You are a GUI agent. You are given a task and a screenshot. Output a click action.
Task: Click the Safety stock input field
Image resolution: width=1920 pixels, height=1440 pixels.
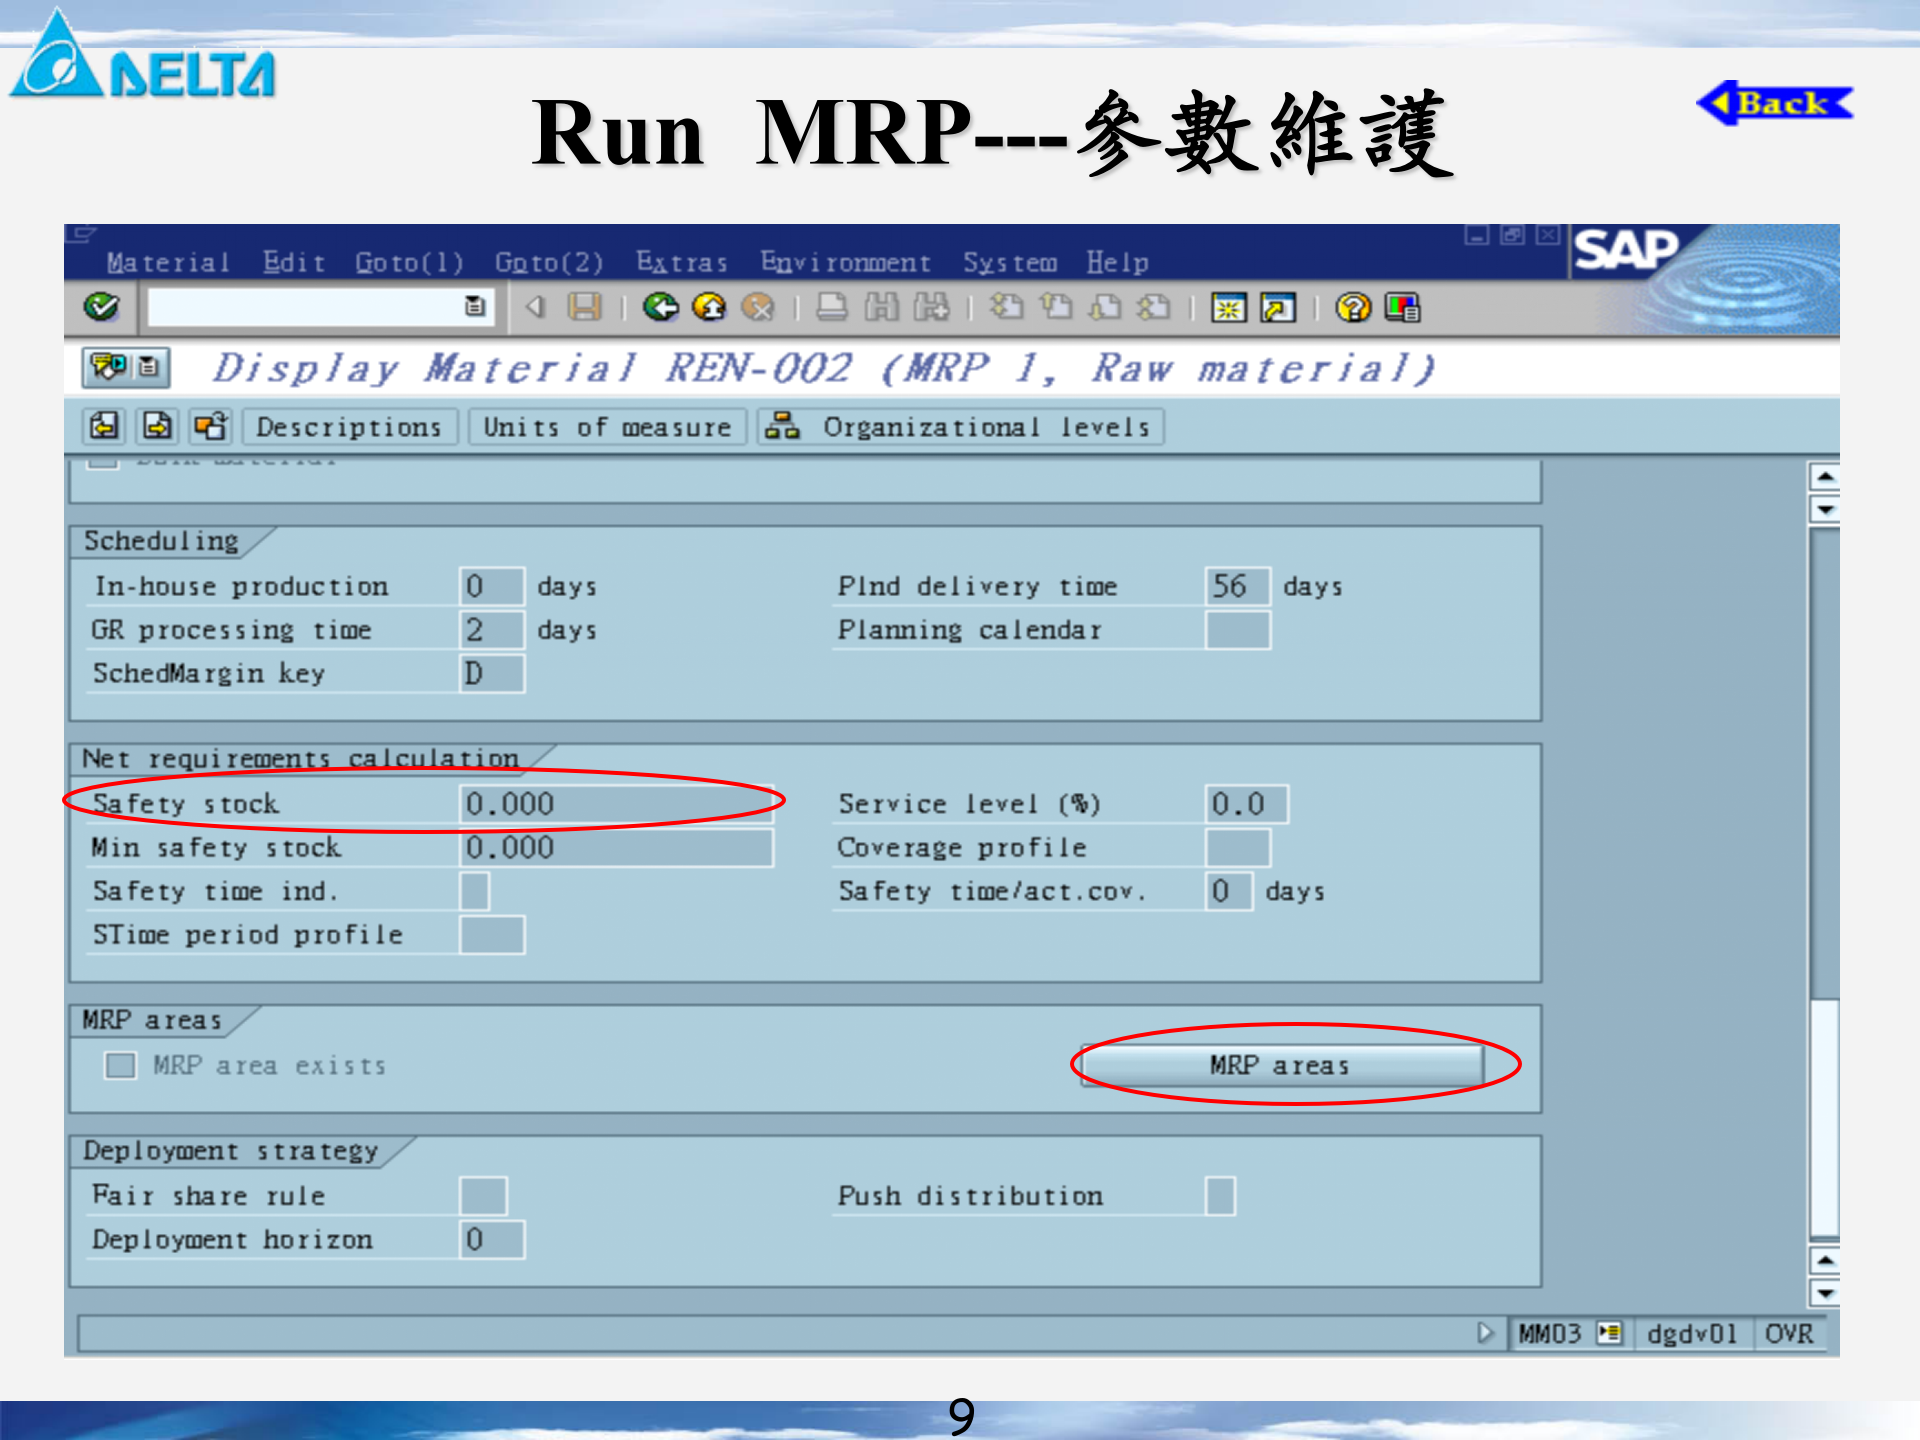[x=620, y=803]
